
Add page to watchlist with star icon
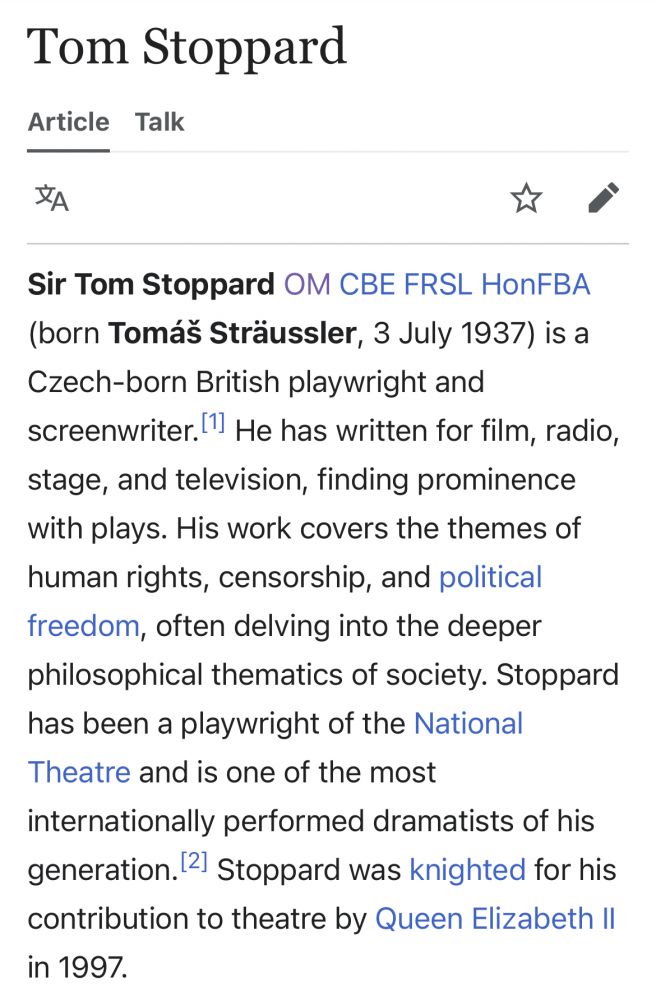click(526, 198)
